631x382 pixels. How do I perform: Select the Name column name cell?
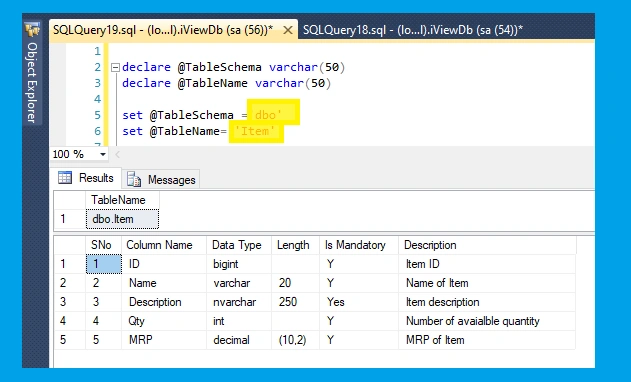coord(164,283)
